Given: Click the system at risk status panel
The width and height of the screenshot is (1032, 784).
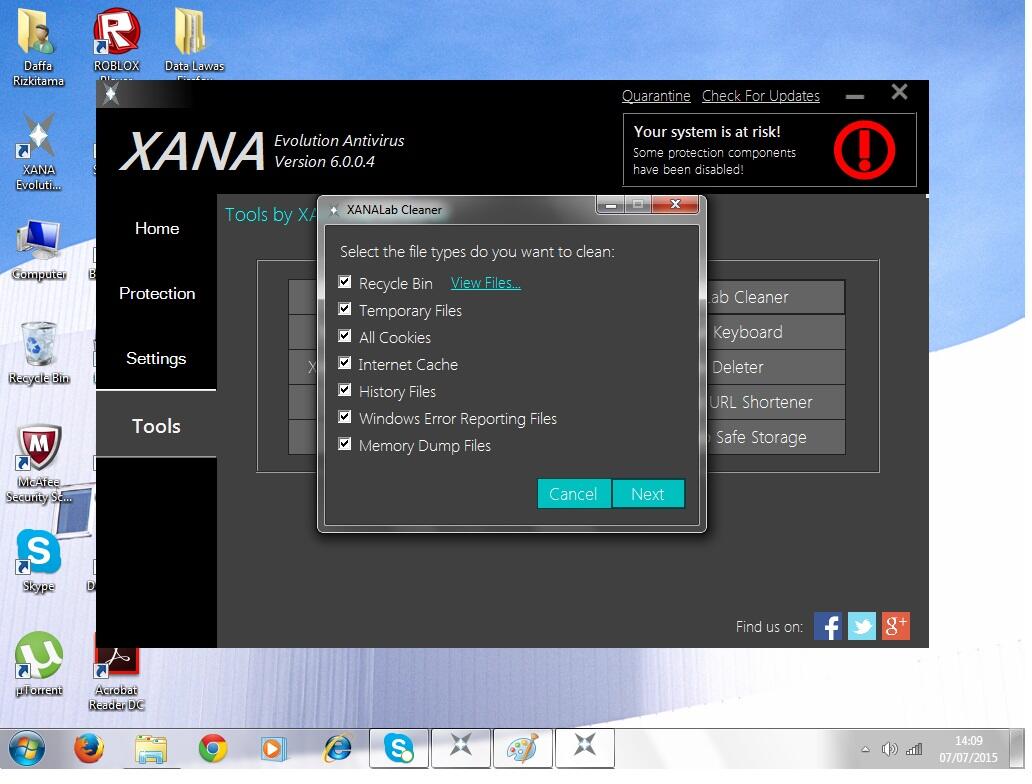Looking at the screenshot, I should [x=769, y=149].
